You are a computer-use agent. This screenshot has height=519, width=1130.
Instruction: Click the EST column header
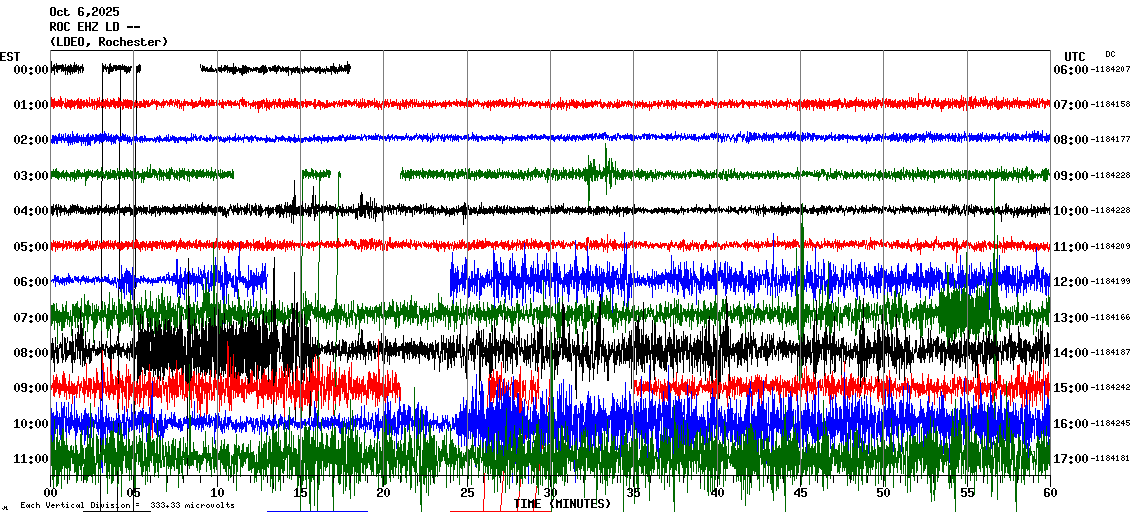(x=10, y=56)
